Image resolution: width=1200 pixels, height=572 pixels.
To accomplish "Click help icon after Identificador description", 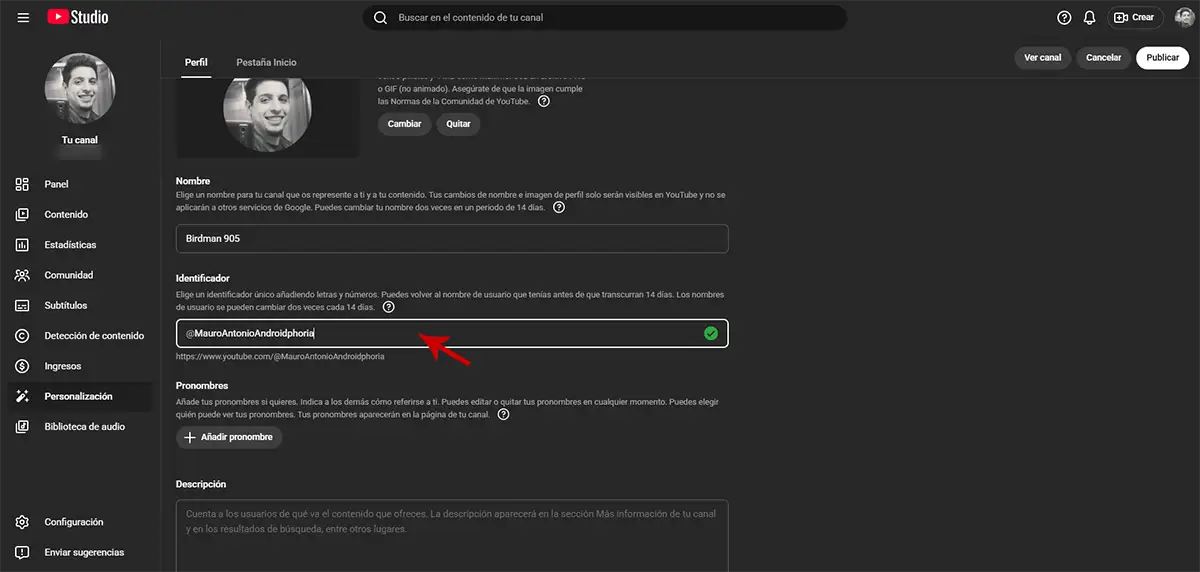I will point(388,306).
